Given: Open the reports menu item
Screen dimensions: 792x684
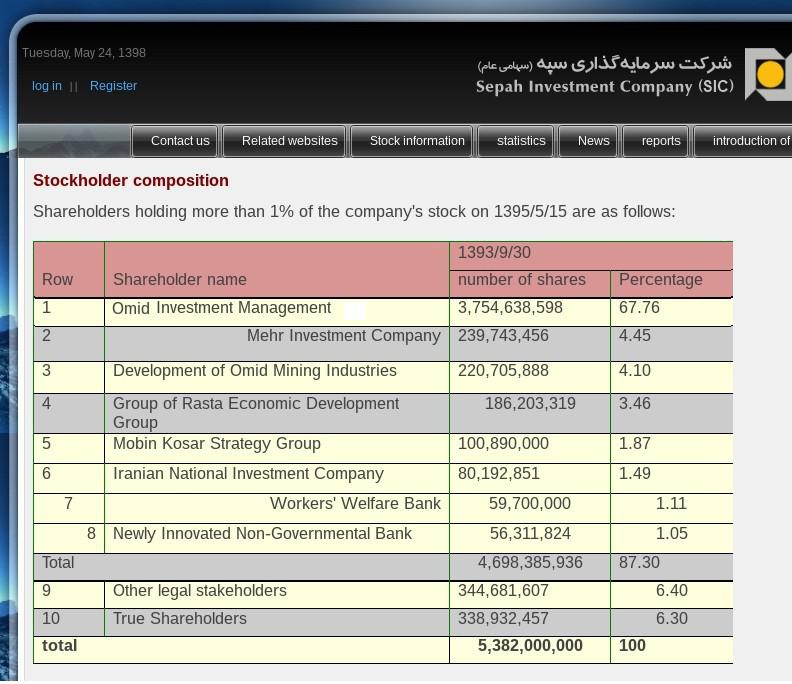Looking at the screenshot, I should [x=656, y=141].
